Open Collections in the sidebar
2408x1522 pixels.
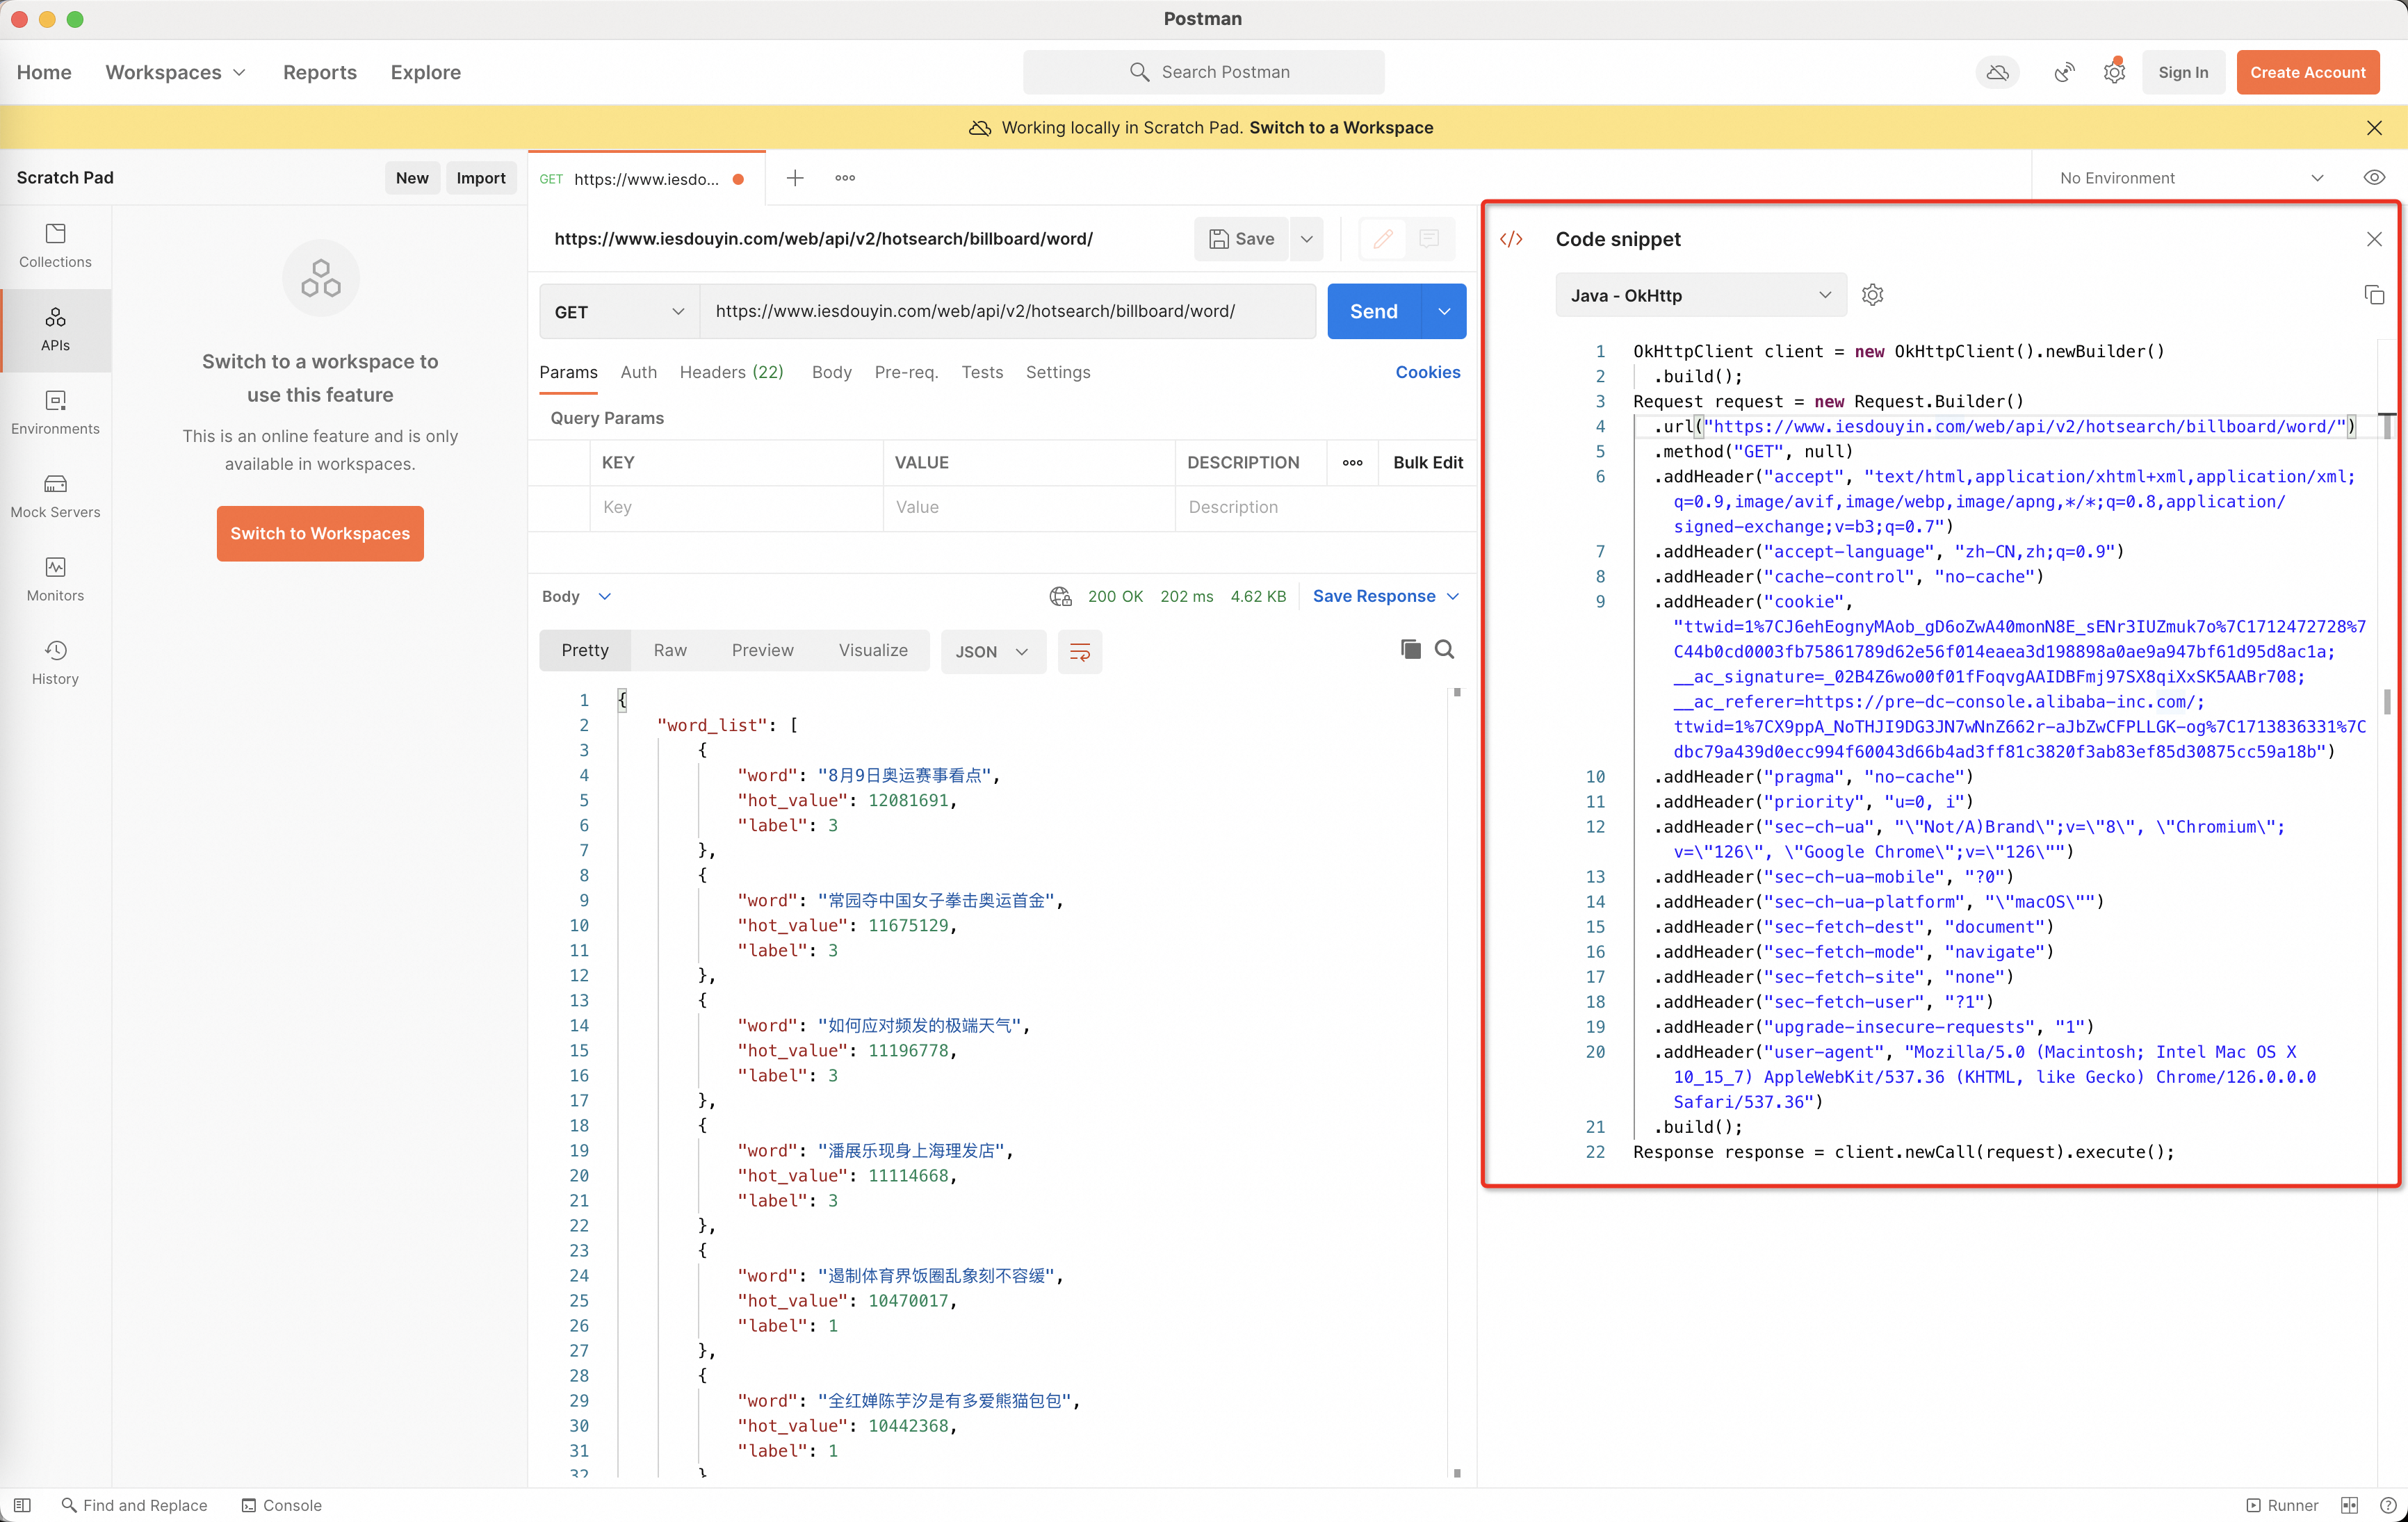(55, 246)
